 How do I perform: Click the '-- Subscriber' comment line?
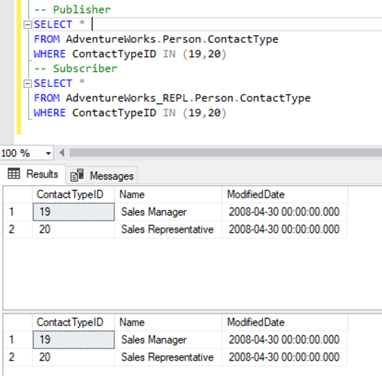(76, 69)
